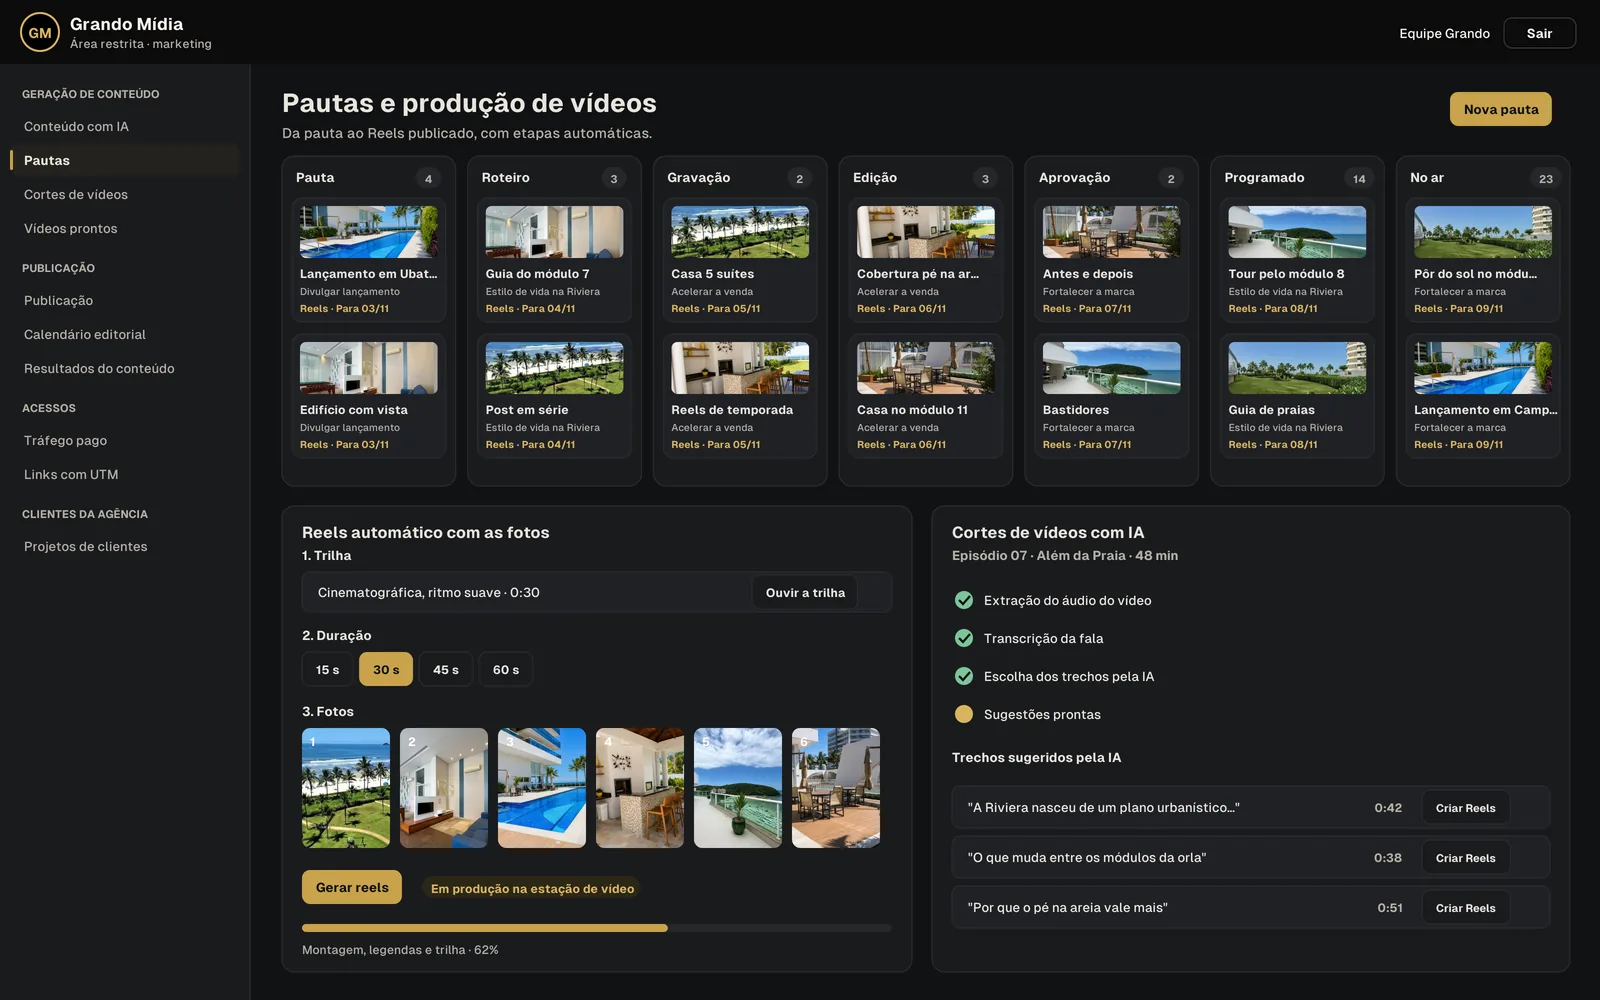The width and height of the screenshot is (1600, 1000).
Task: Click the GM logo of Grando Mídia
Action: point(40,32)
